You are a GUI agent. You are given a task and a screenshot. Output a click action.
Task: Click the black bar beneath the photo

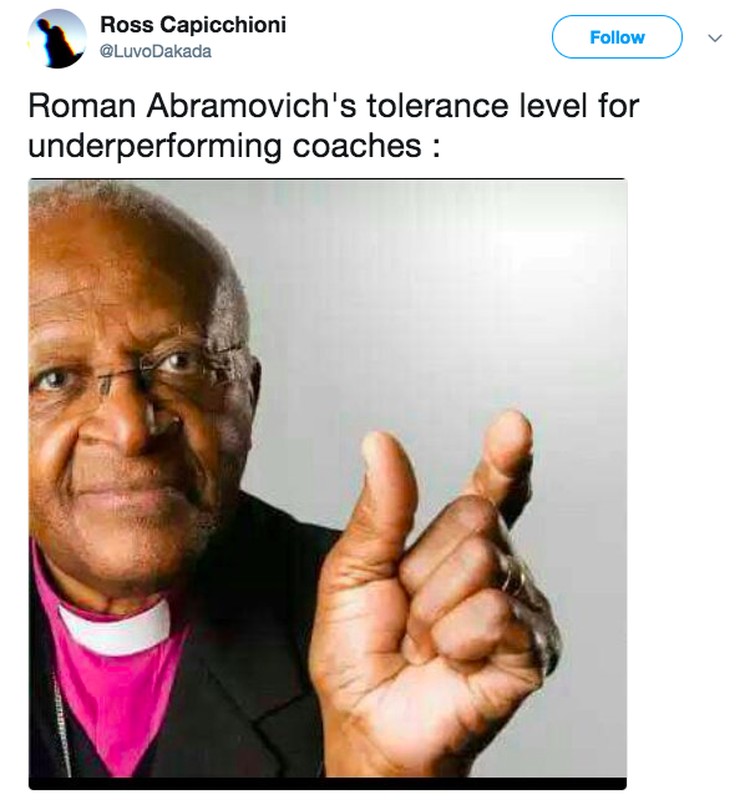click(328, 783)
